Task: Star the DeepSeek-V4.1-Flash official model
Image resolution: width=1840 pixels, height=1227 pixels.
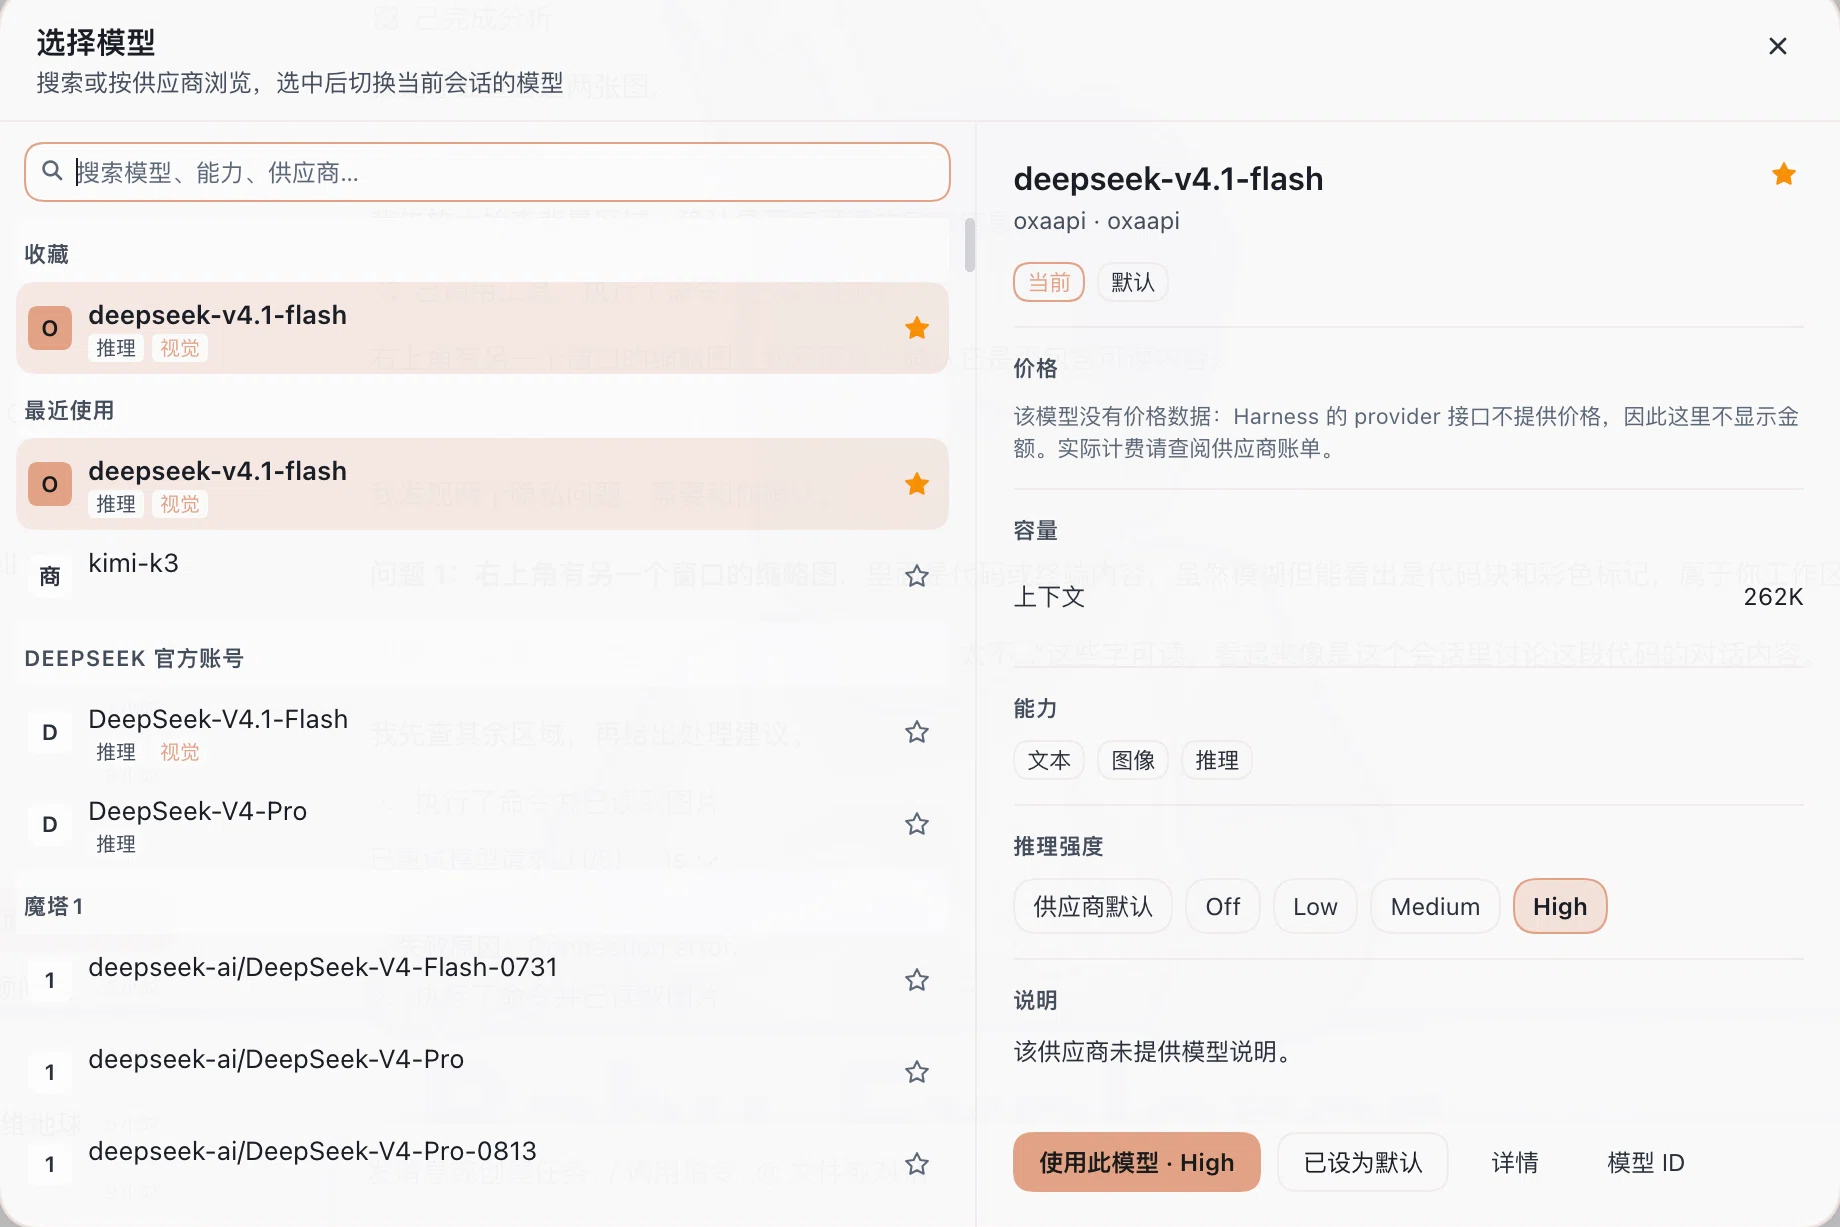Action: tap(917, 732)
